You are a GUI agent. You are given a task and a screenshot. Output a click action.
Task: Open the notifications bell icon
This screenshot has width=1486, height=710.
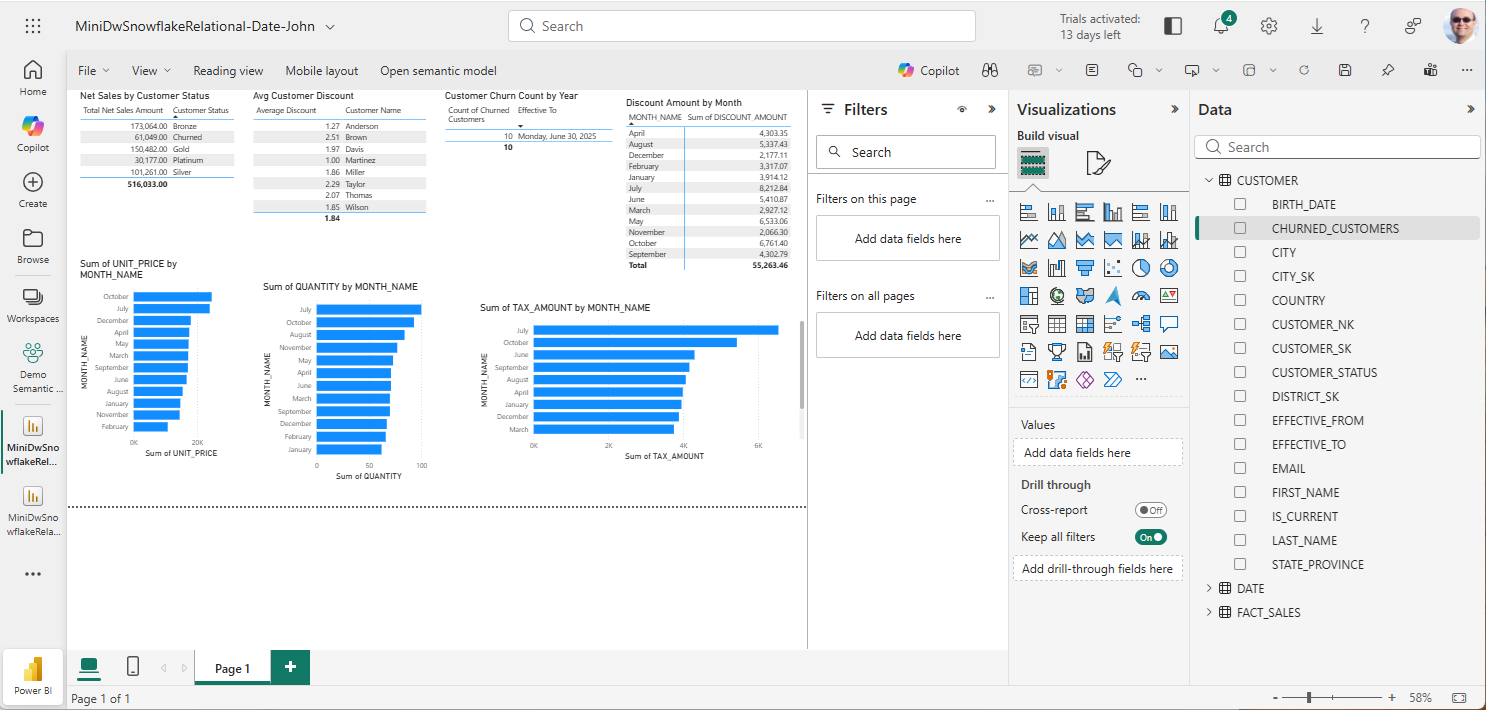(x=1221, y=26)
